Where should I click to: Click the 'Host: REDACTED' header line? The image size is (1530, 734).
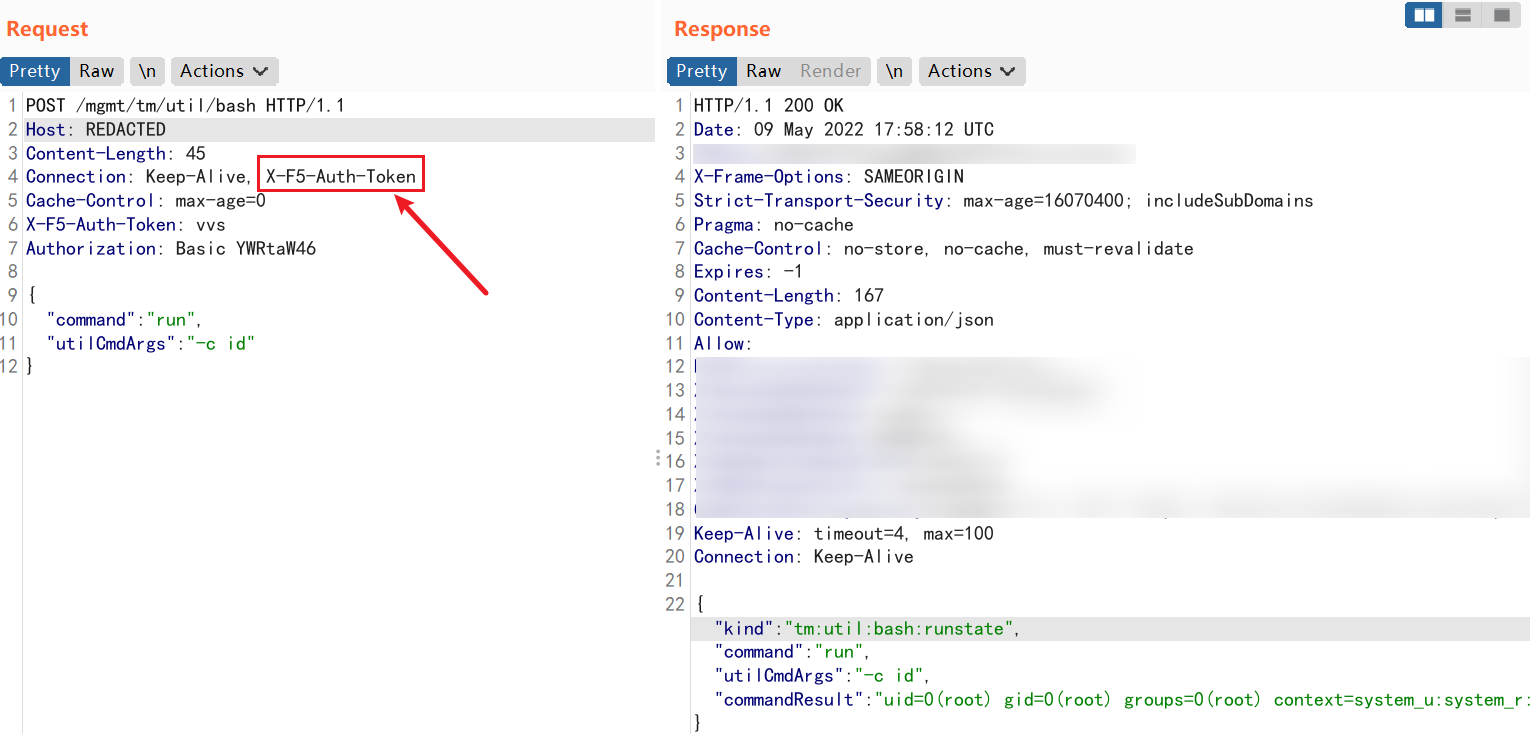click(96, 129)
